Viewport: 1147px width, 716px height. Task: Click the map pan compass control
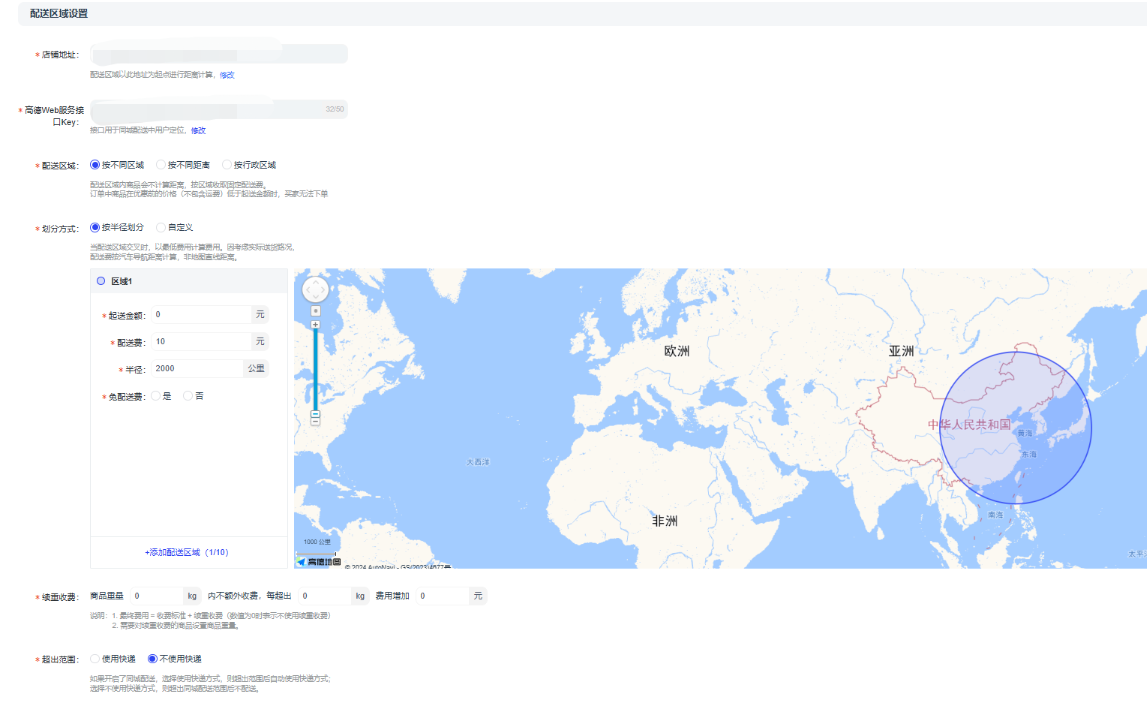tap(315, 290)
